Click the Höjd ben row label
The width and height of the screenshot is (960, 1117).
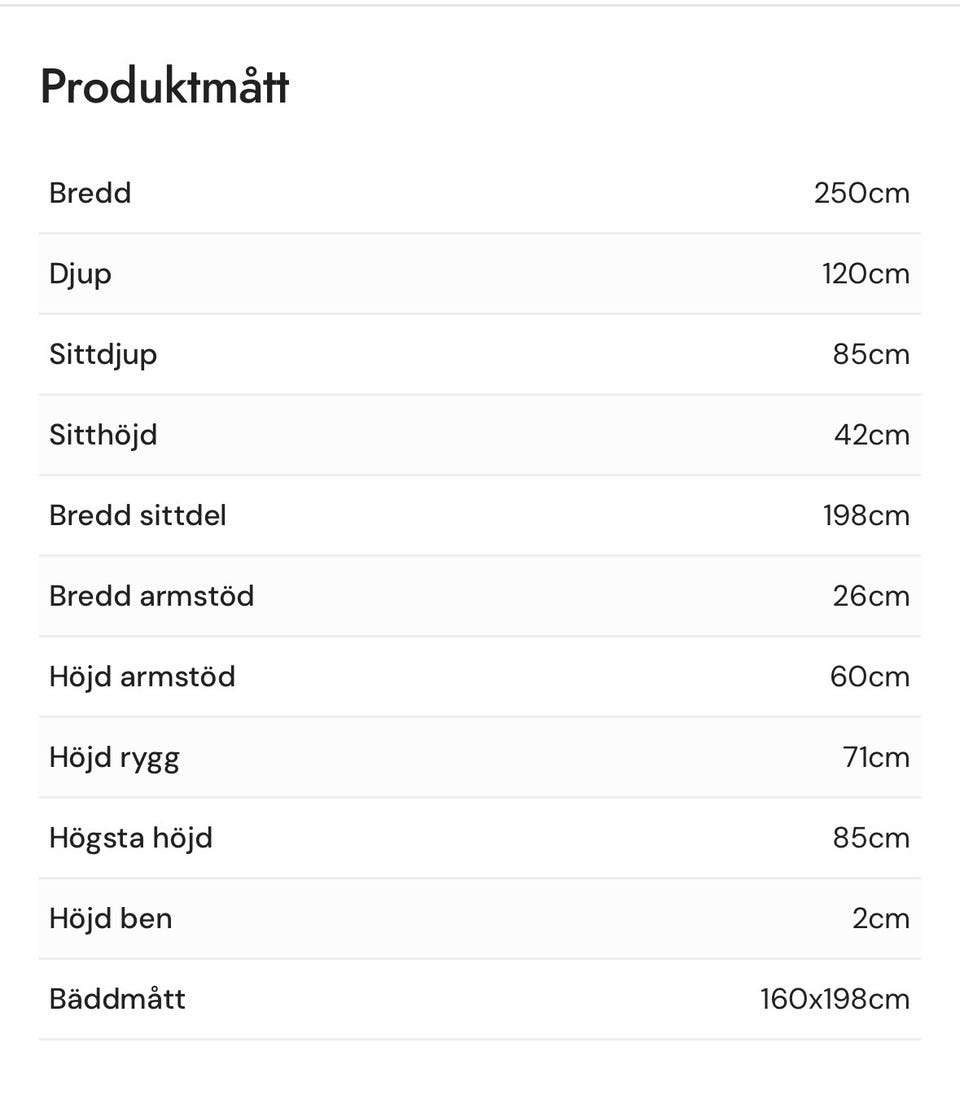[x=110, y=919]
